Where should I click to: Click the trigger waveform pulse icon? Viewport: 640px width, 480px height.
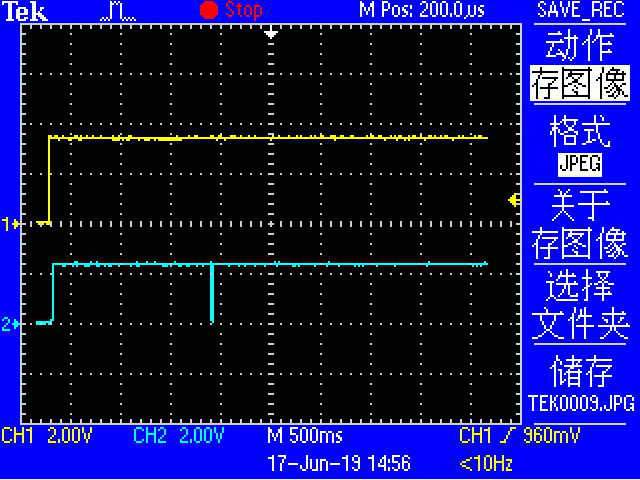(x=118, y=12)
